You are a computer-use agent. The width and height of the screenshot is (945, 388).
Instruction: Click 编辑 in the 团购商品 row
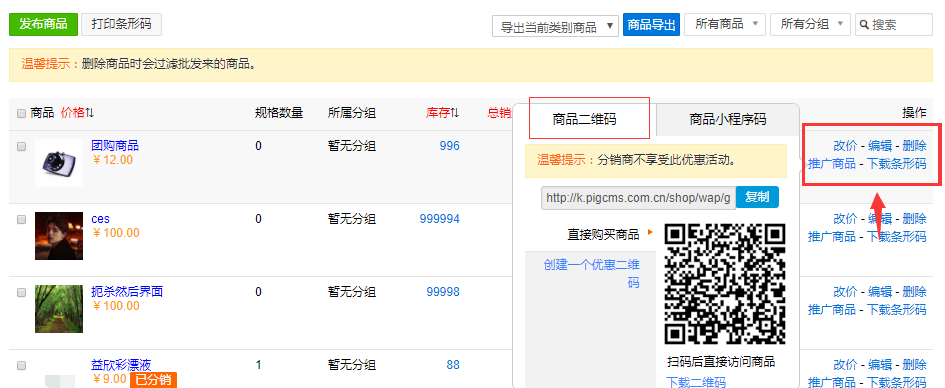click(x=880, y=146)
